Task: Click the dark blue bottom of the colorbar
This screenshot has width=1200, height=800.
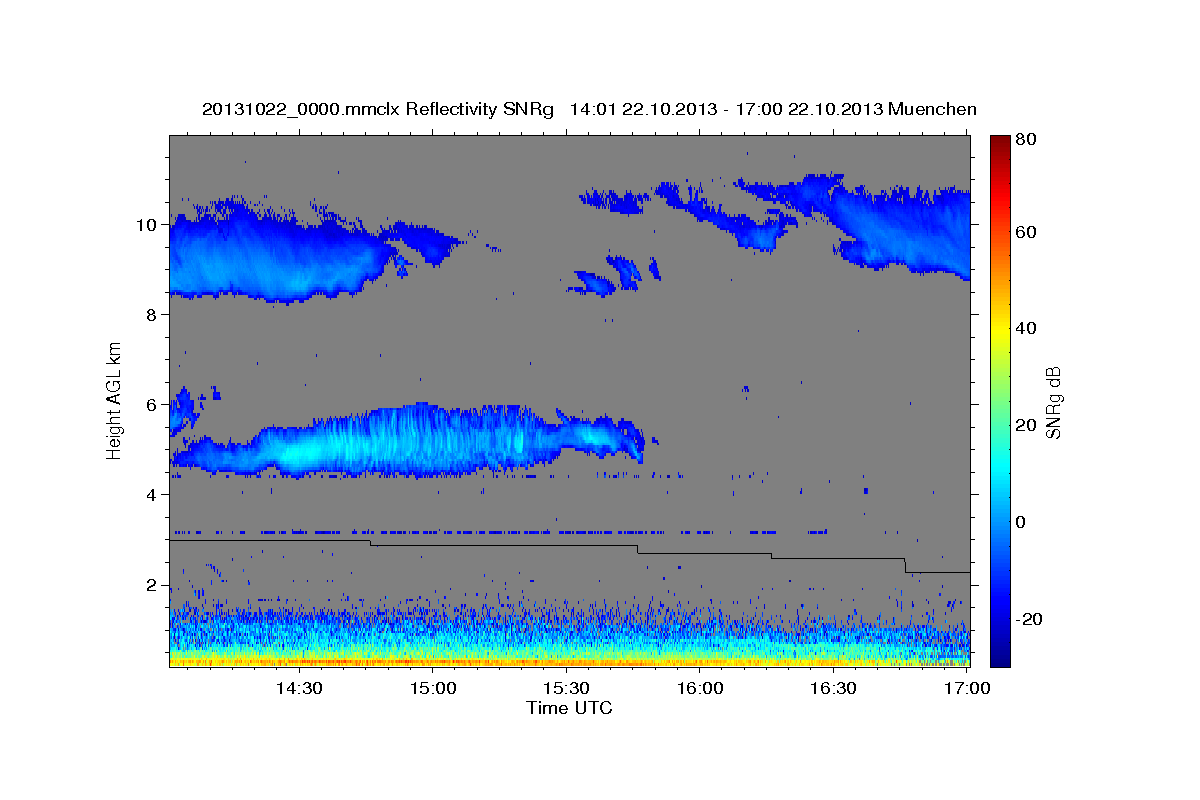Action: click(1000, 655)
